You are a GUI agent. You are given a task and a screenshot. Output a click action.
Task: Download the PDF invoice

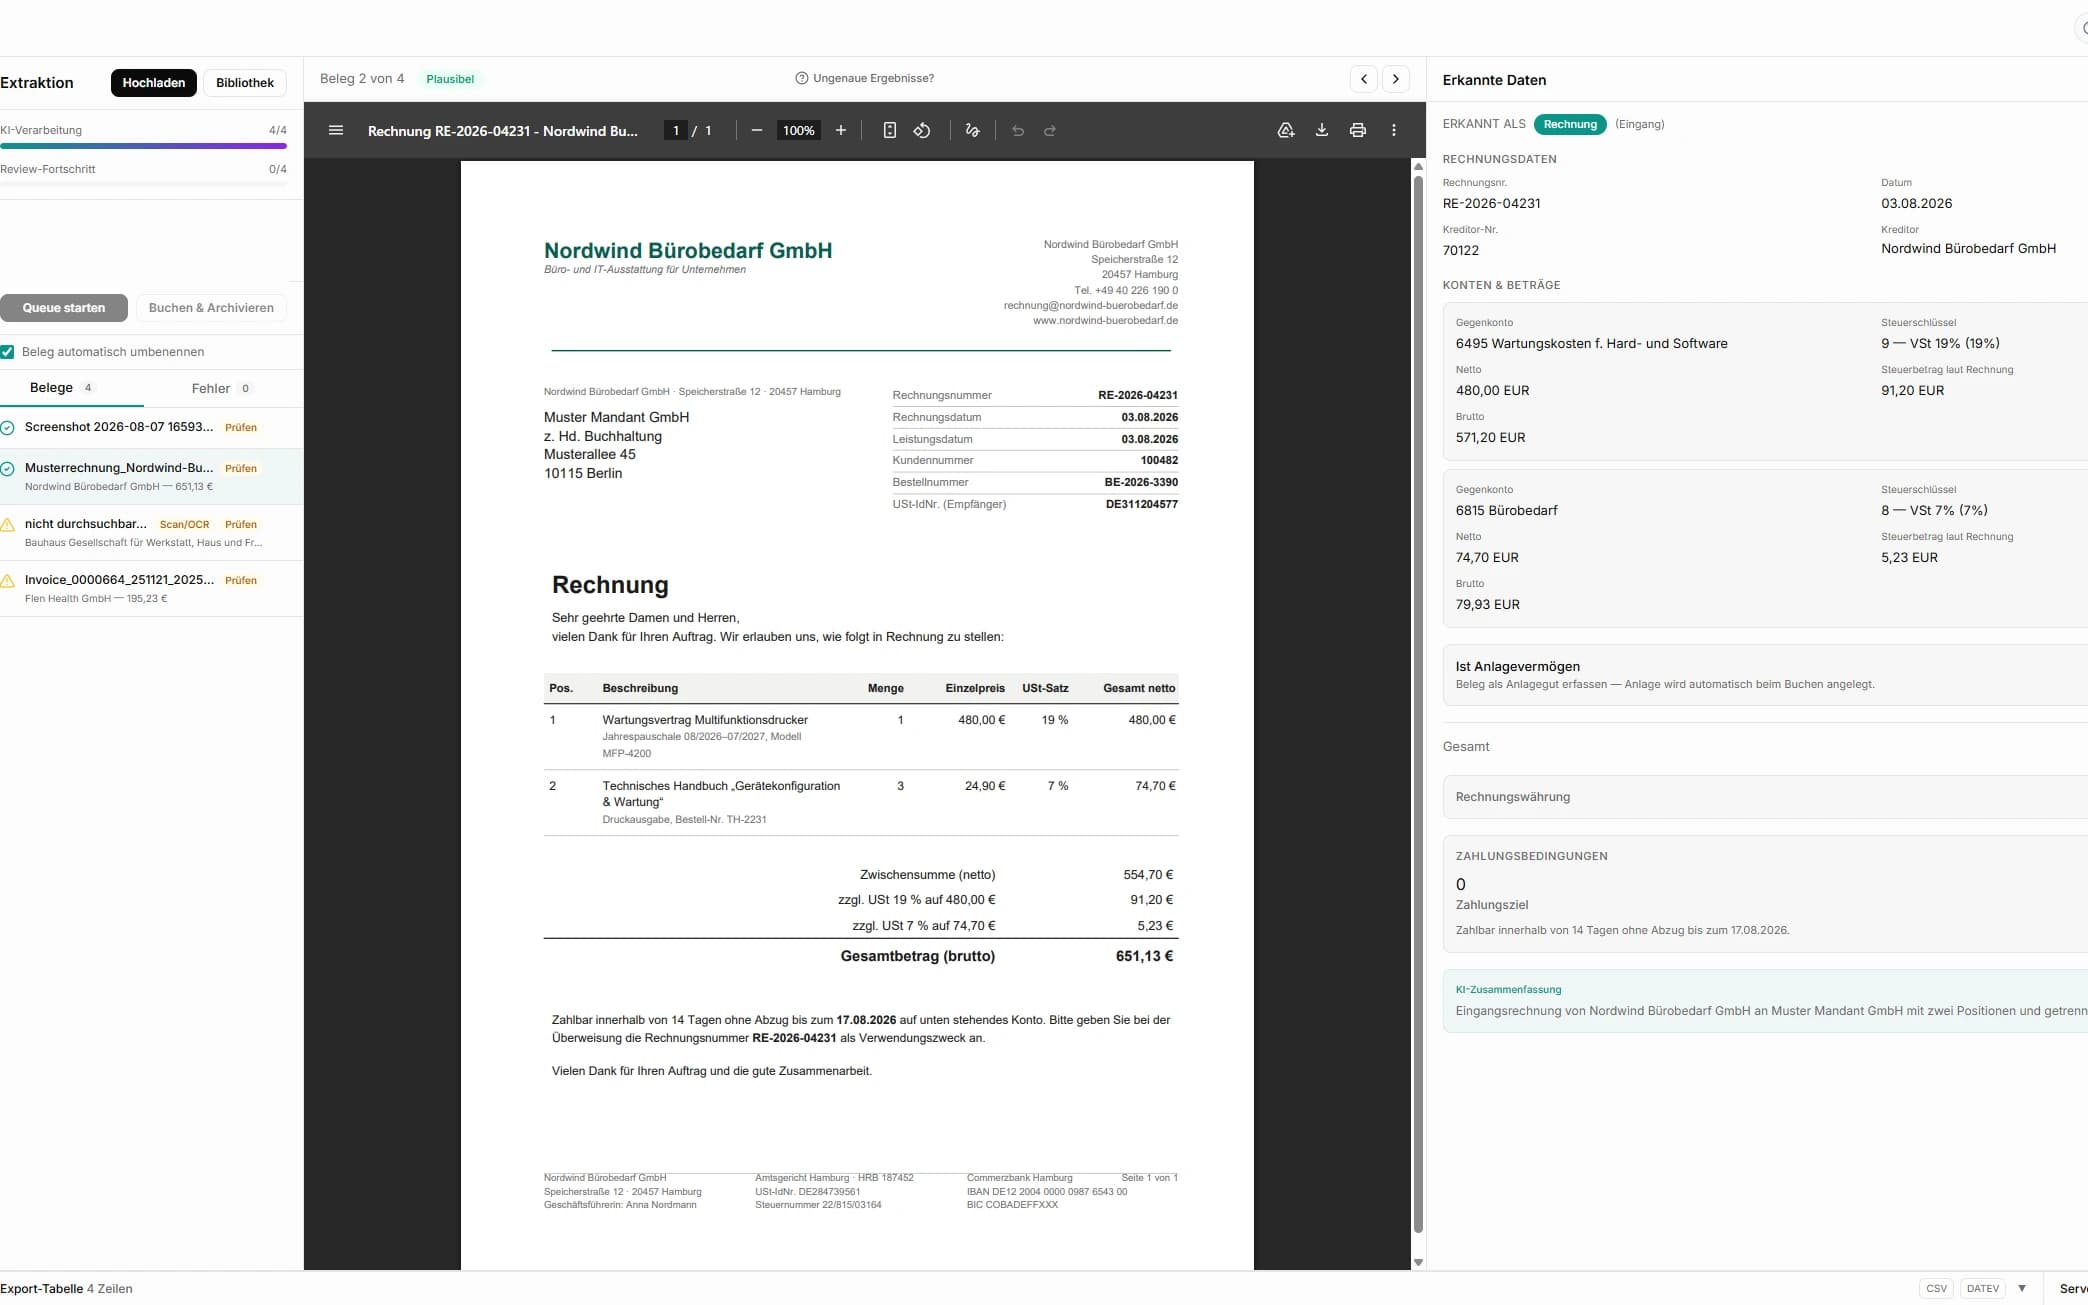(1322, 130)
